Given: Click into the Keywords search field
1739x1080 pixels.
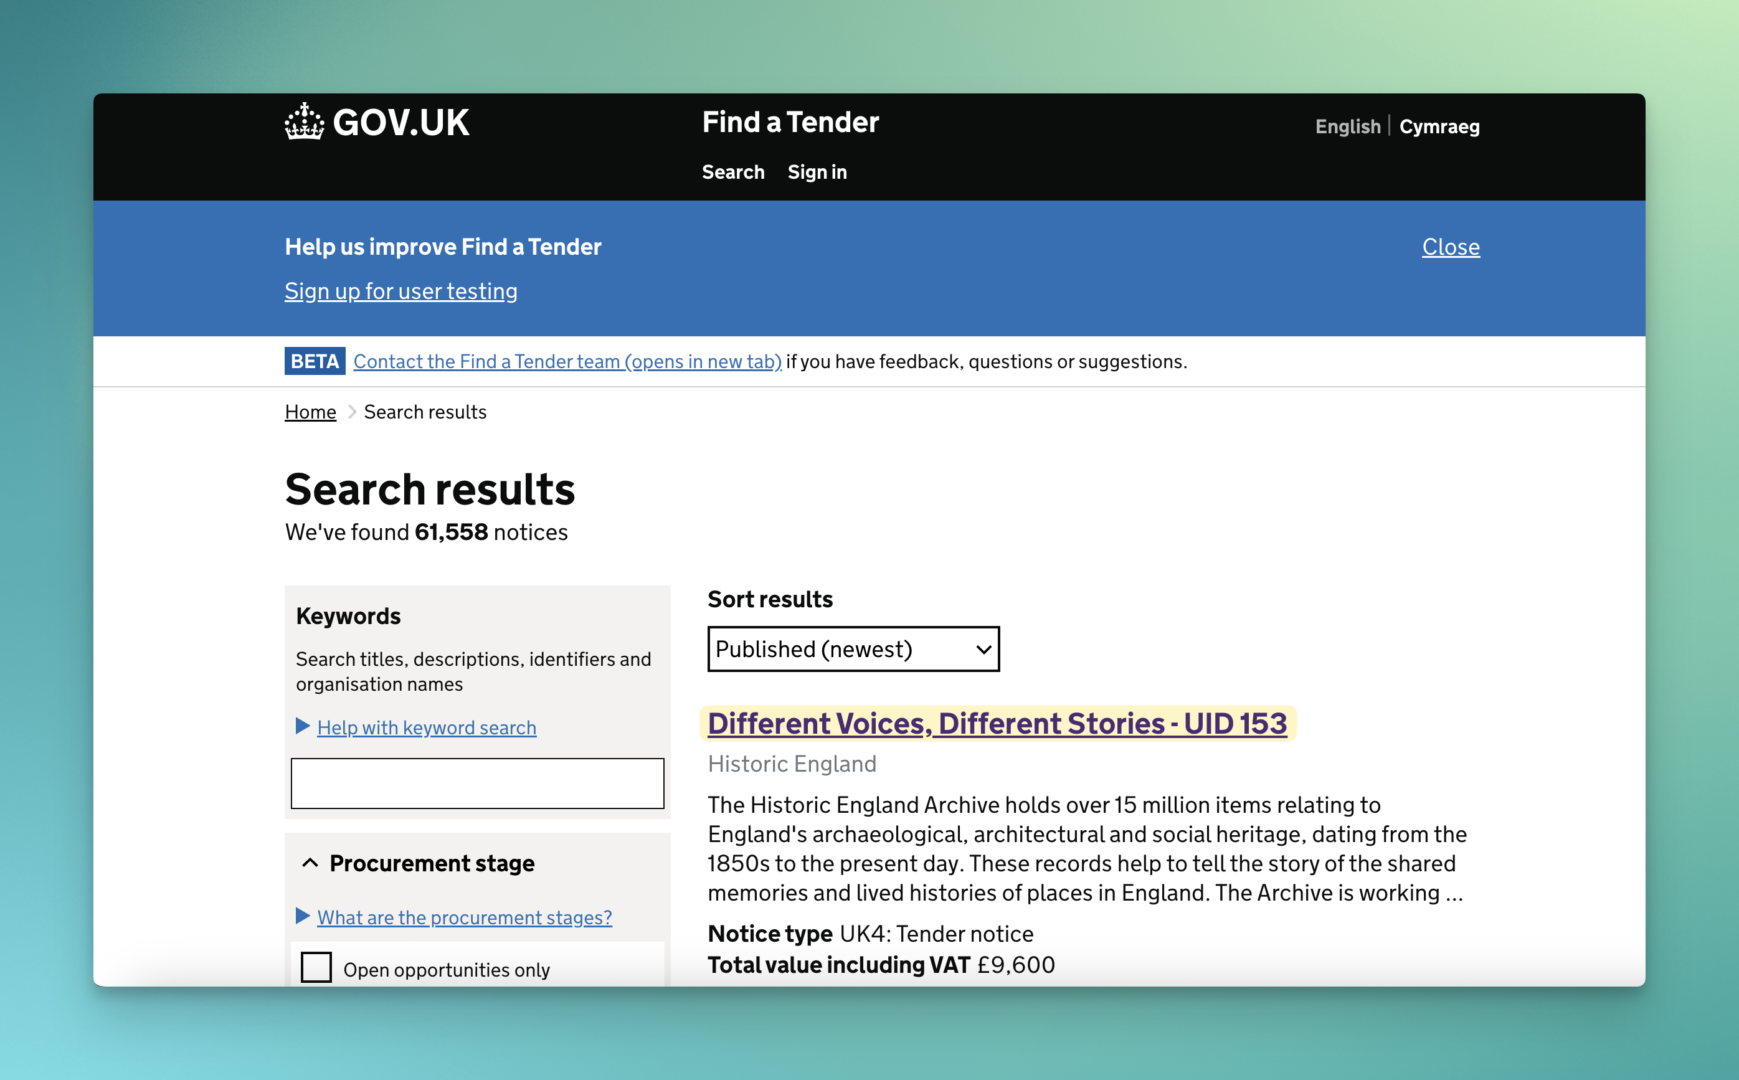Looking at the screenshot, I should (x=477, y=783).
